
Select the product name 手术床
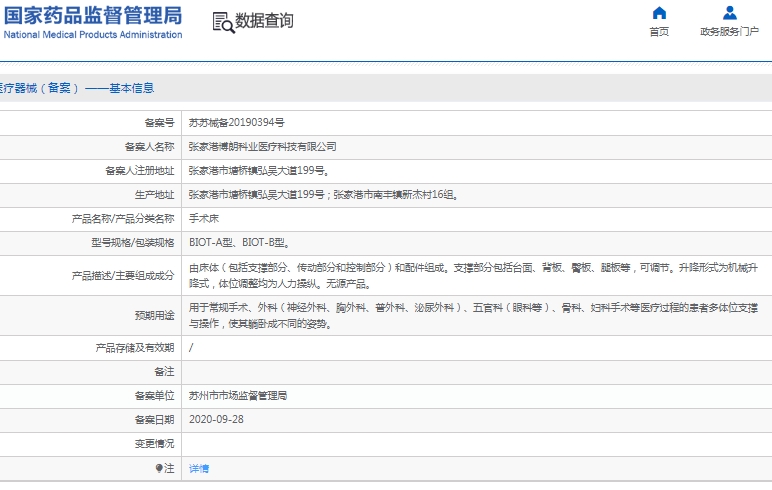coord(204,219)
